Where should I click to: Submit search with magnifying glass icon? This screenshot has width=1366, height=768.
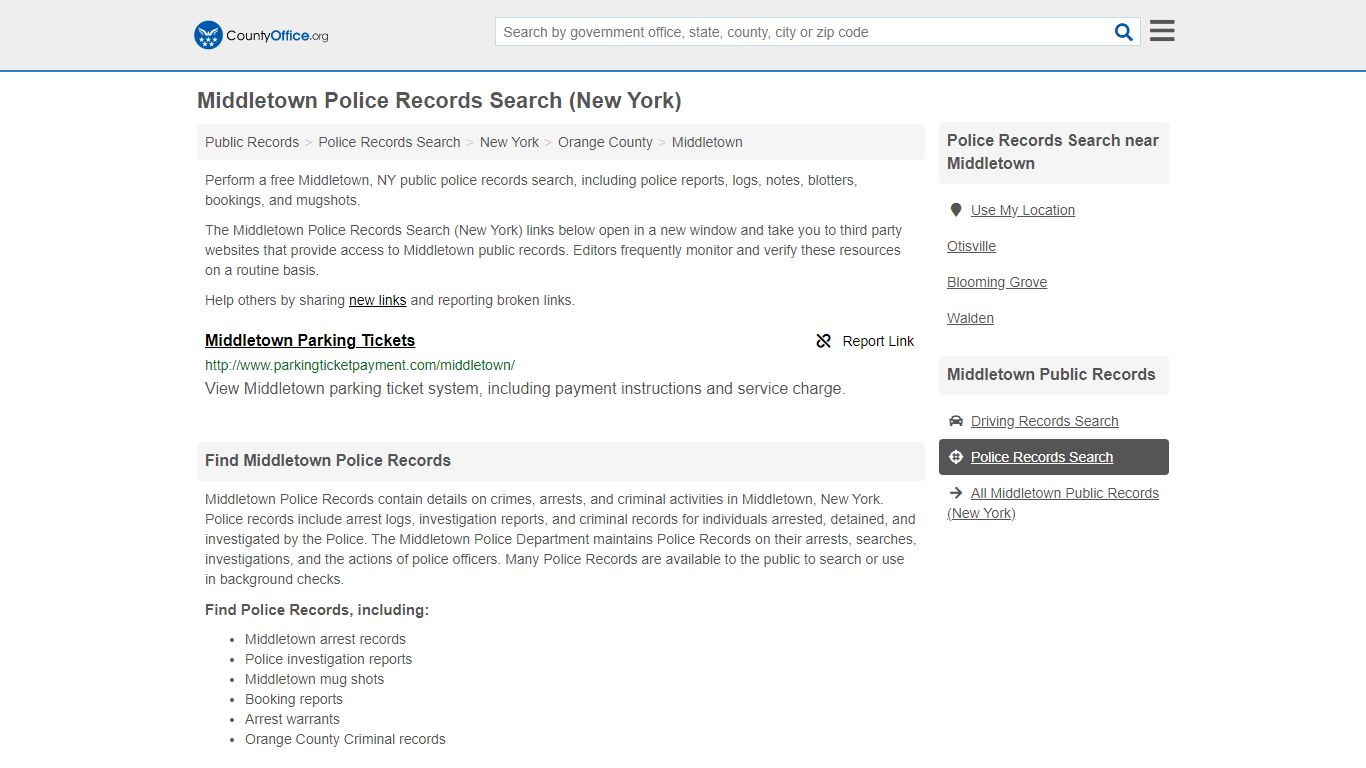point(1124,32)
